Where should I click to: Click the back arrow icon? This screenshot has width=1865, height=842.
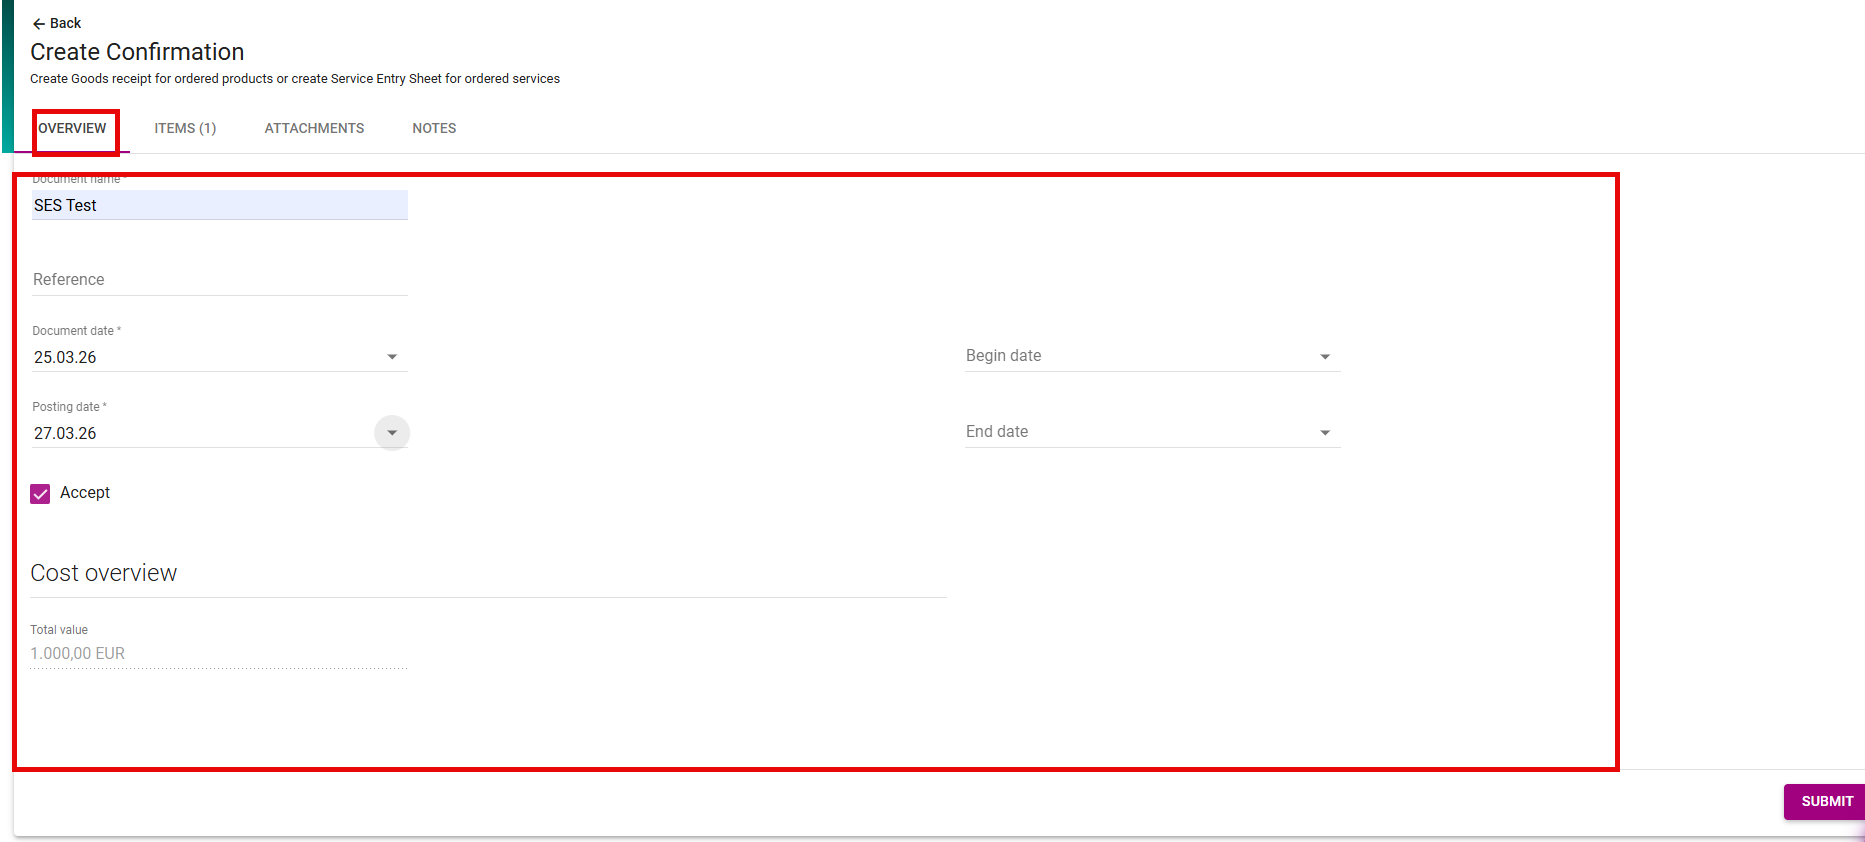click(x=39, y=24)
